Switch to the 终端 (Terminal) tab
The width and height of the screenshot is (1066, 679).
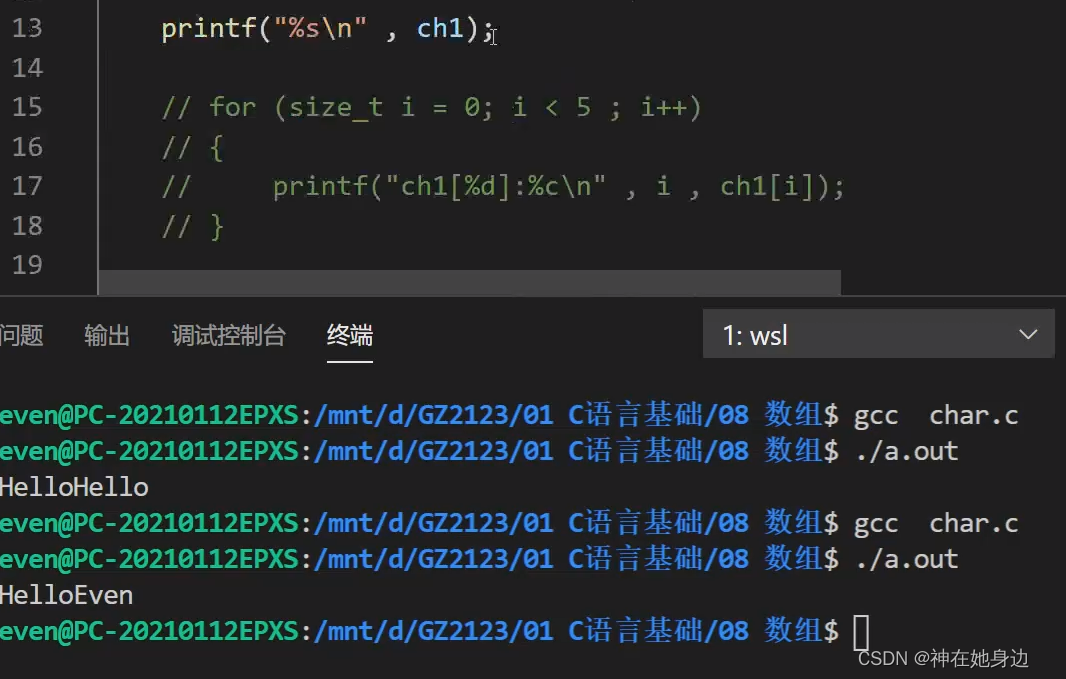(349, 336)
